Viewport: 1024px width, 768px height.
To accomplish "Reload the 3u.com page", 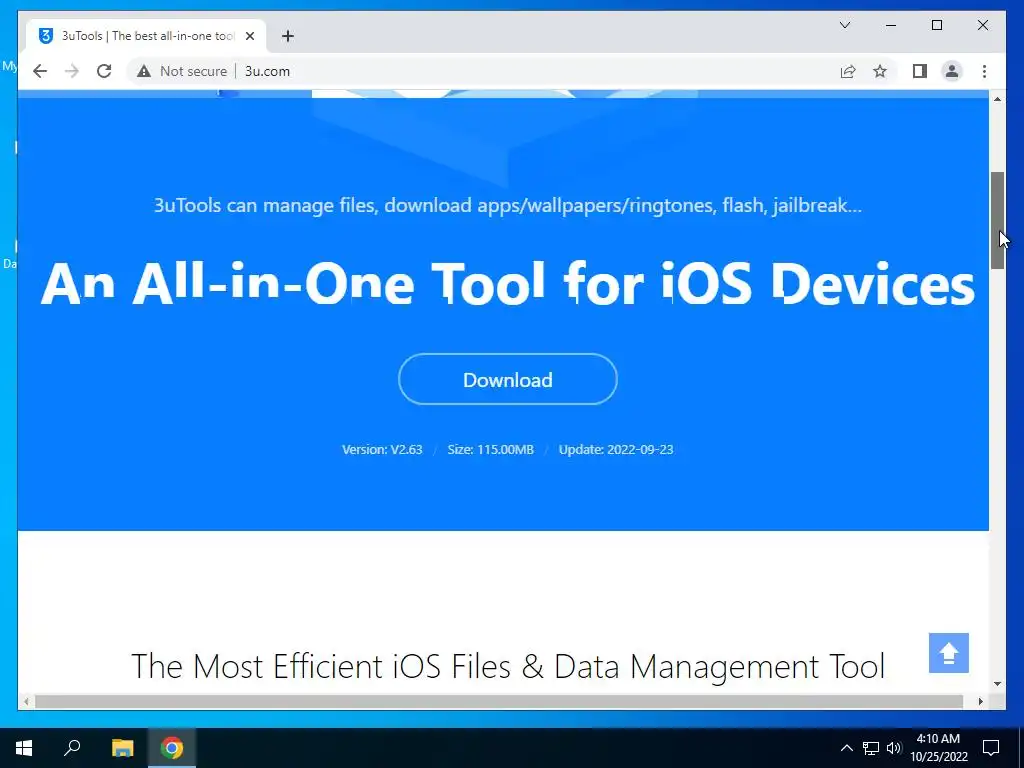I will tap(104, 71).
